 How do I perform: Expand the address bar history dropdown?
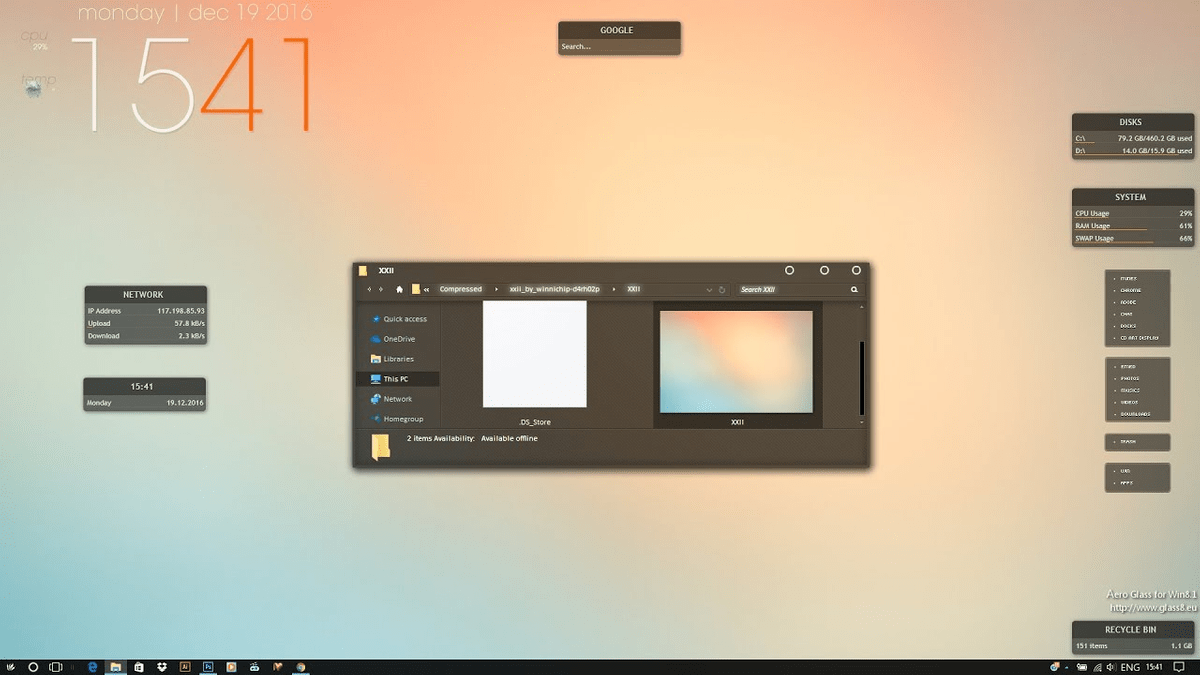tap(709, 290)
